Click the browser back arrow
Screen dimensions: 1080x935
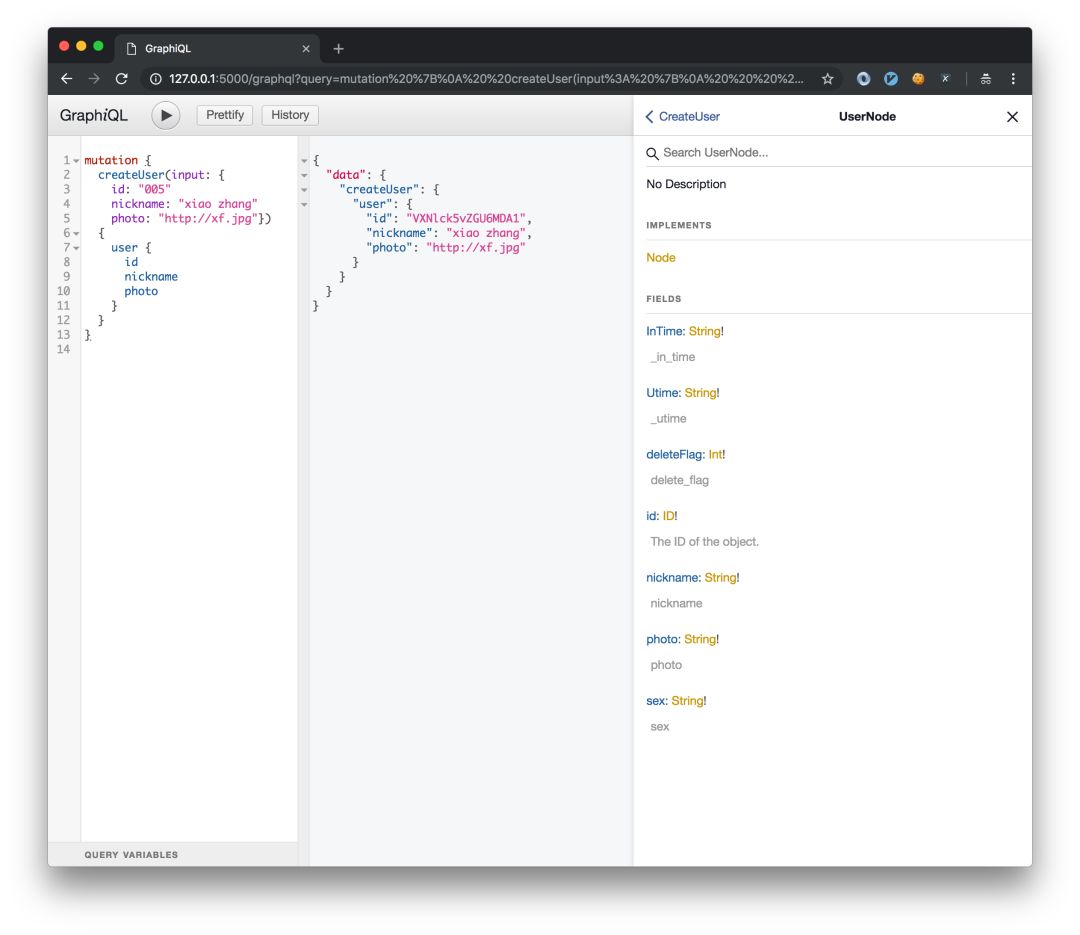click(67, 79)
